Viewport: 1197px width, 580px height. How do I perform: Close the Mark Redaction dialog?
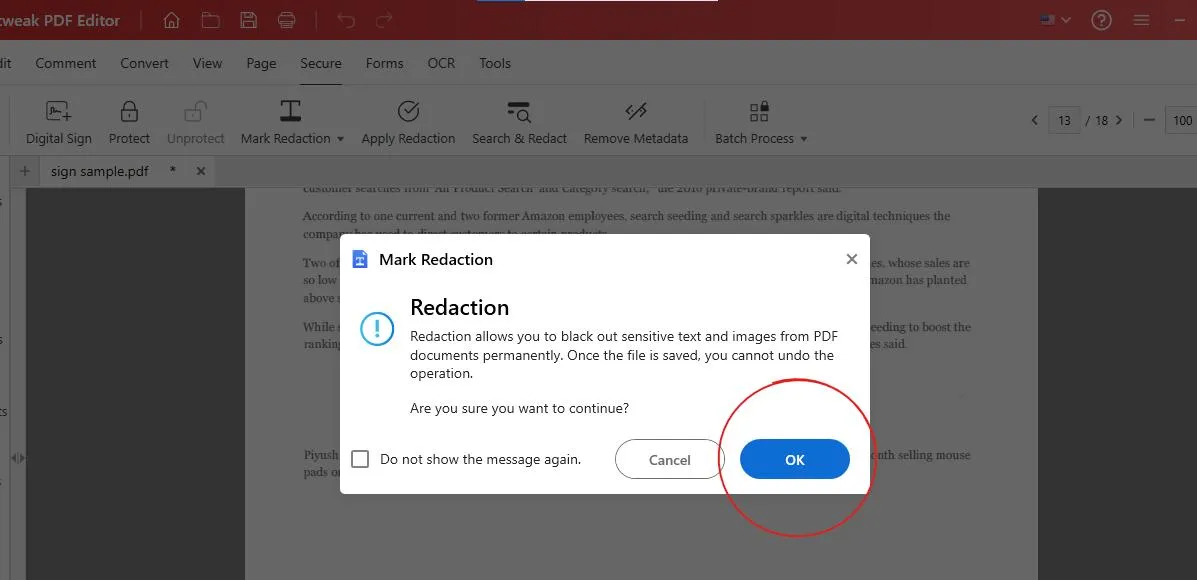tap(851, 259)
